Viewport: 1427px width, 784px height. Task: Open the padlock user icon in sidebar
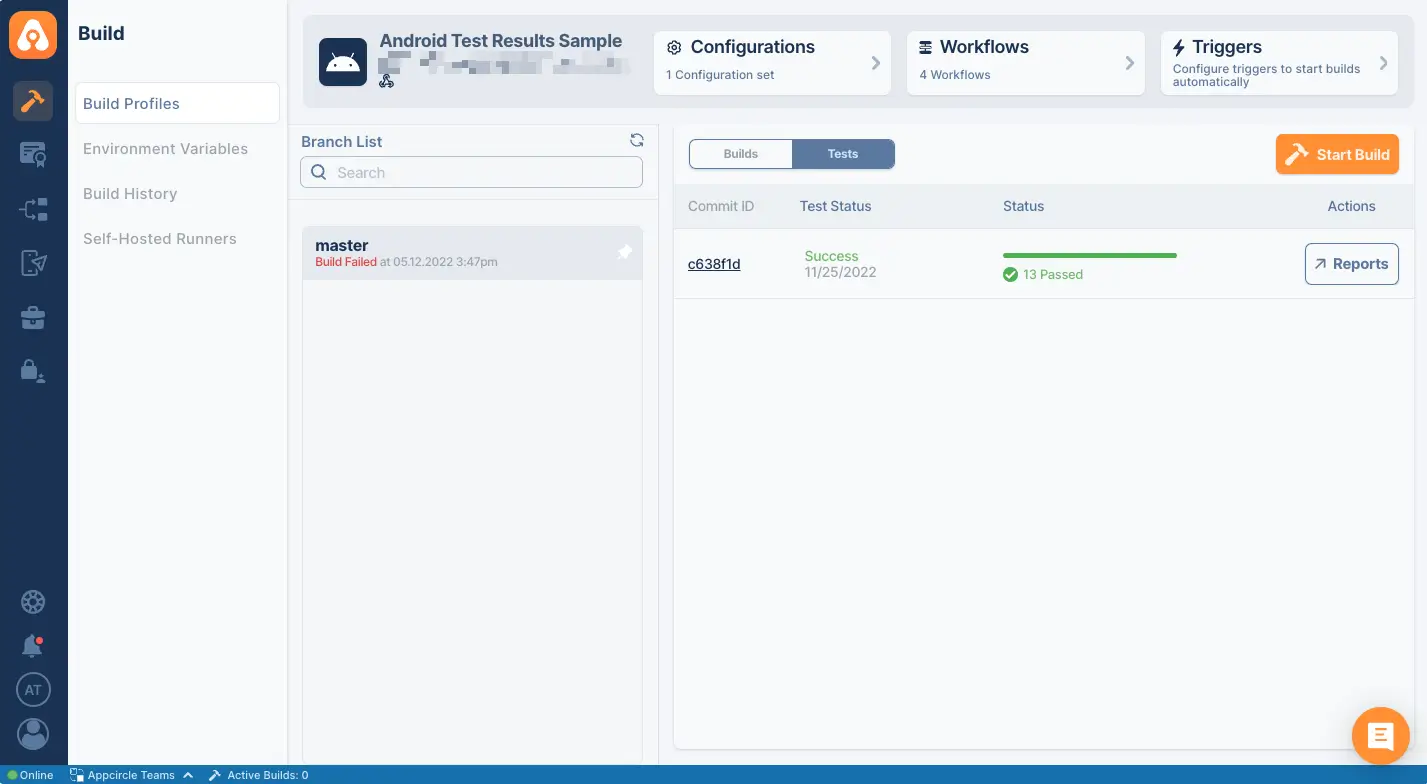tap(33, 371)
